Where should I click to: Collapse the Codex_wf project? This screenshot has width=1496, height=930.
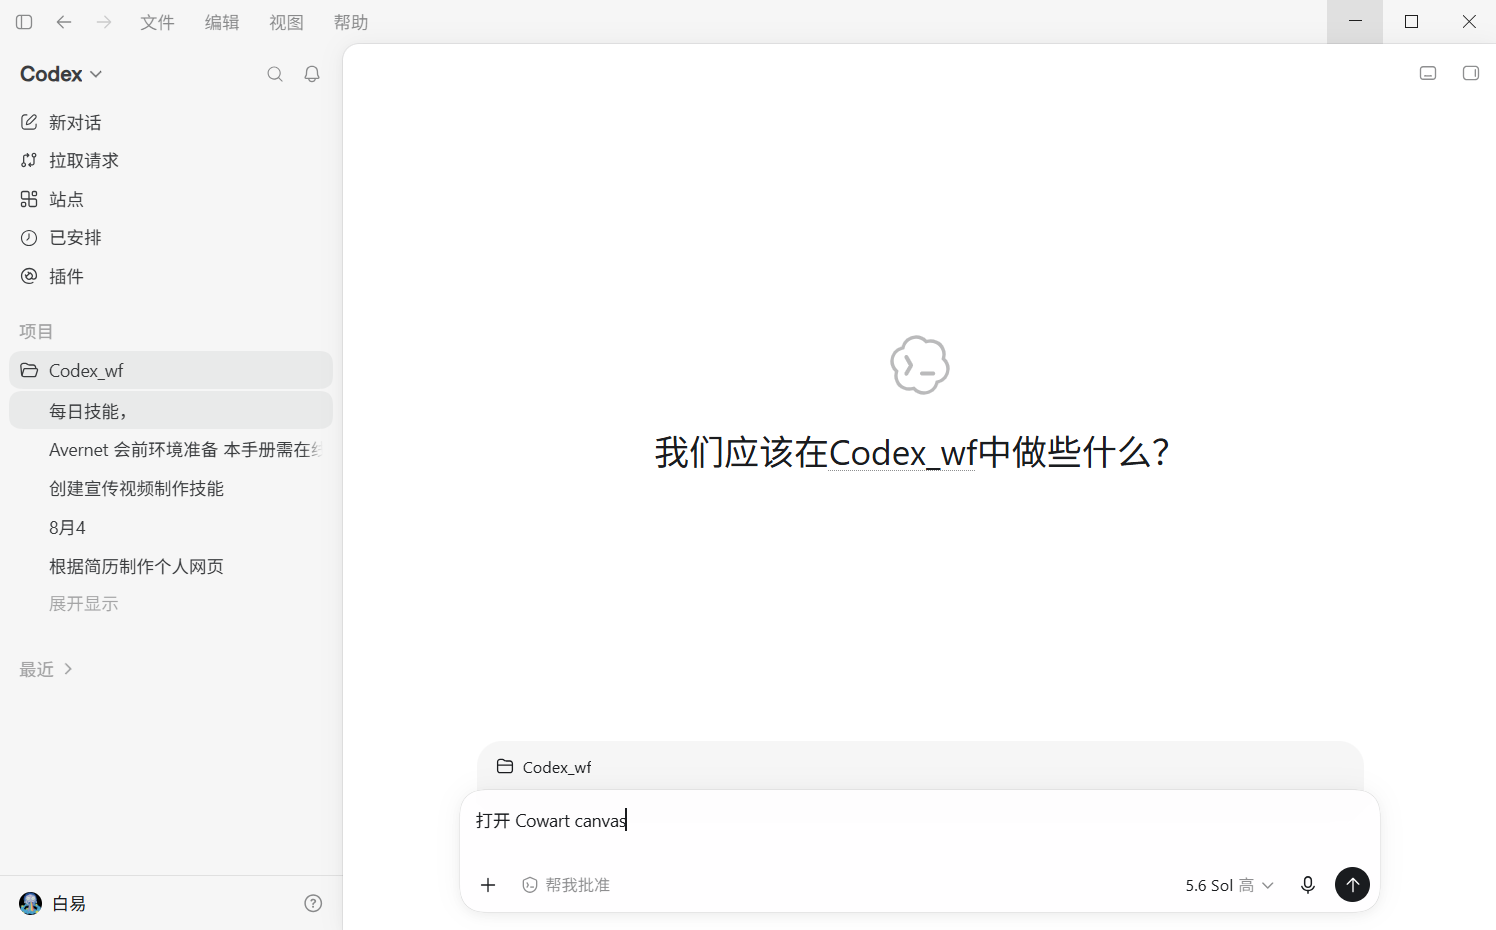(171, 370)
